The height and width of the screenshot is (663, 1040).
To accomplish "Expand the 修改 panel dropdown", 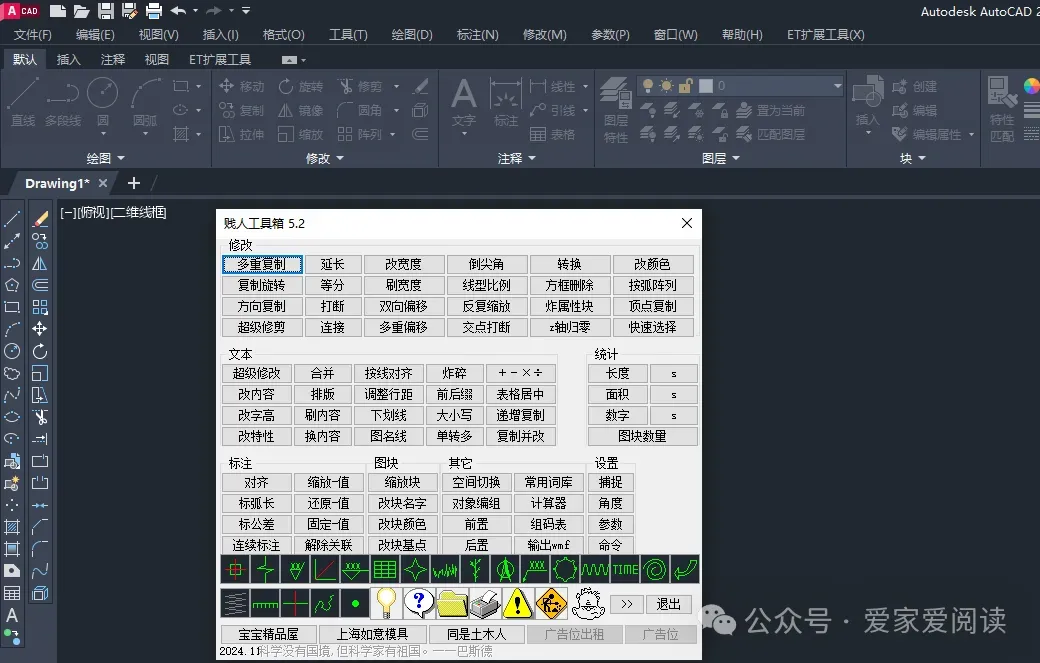I will coord(324,158).
